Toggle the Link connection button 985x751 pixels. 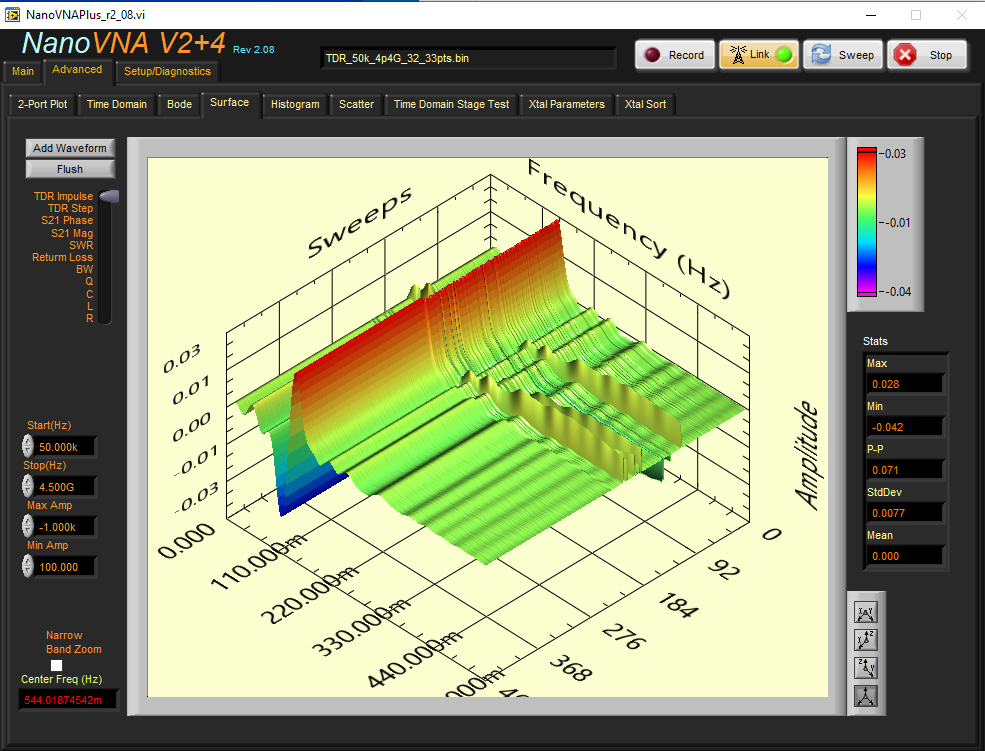[759, 55]
